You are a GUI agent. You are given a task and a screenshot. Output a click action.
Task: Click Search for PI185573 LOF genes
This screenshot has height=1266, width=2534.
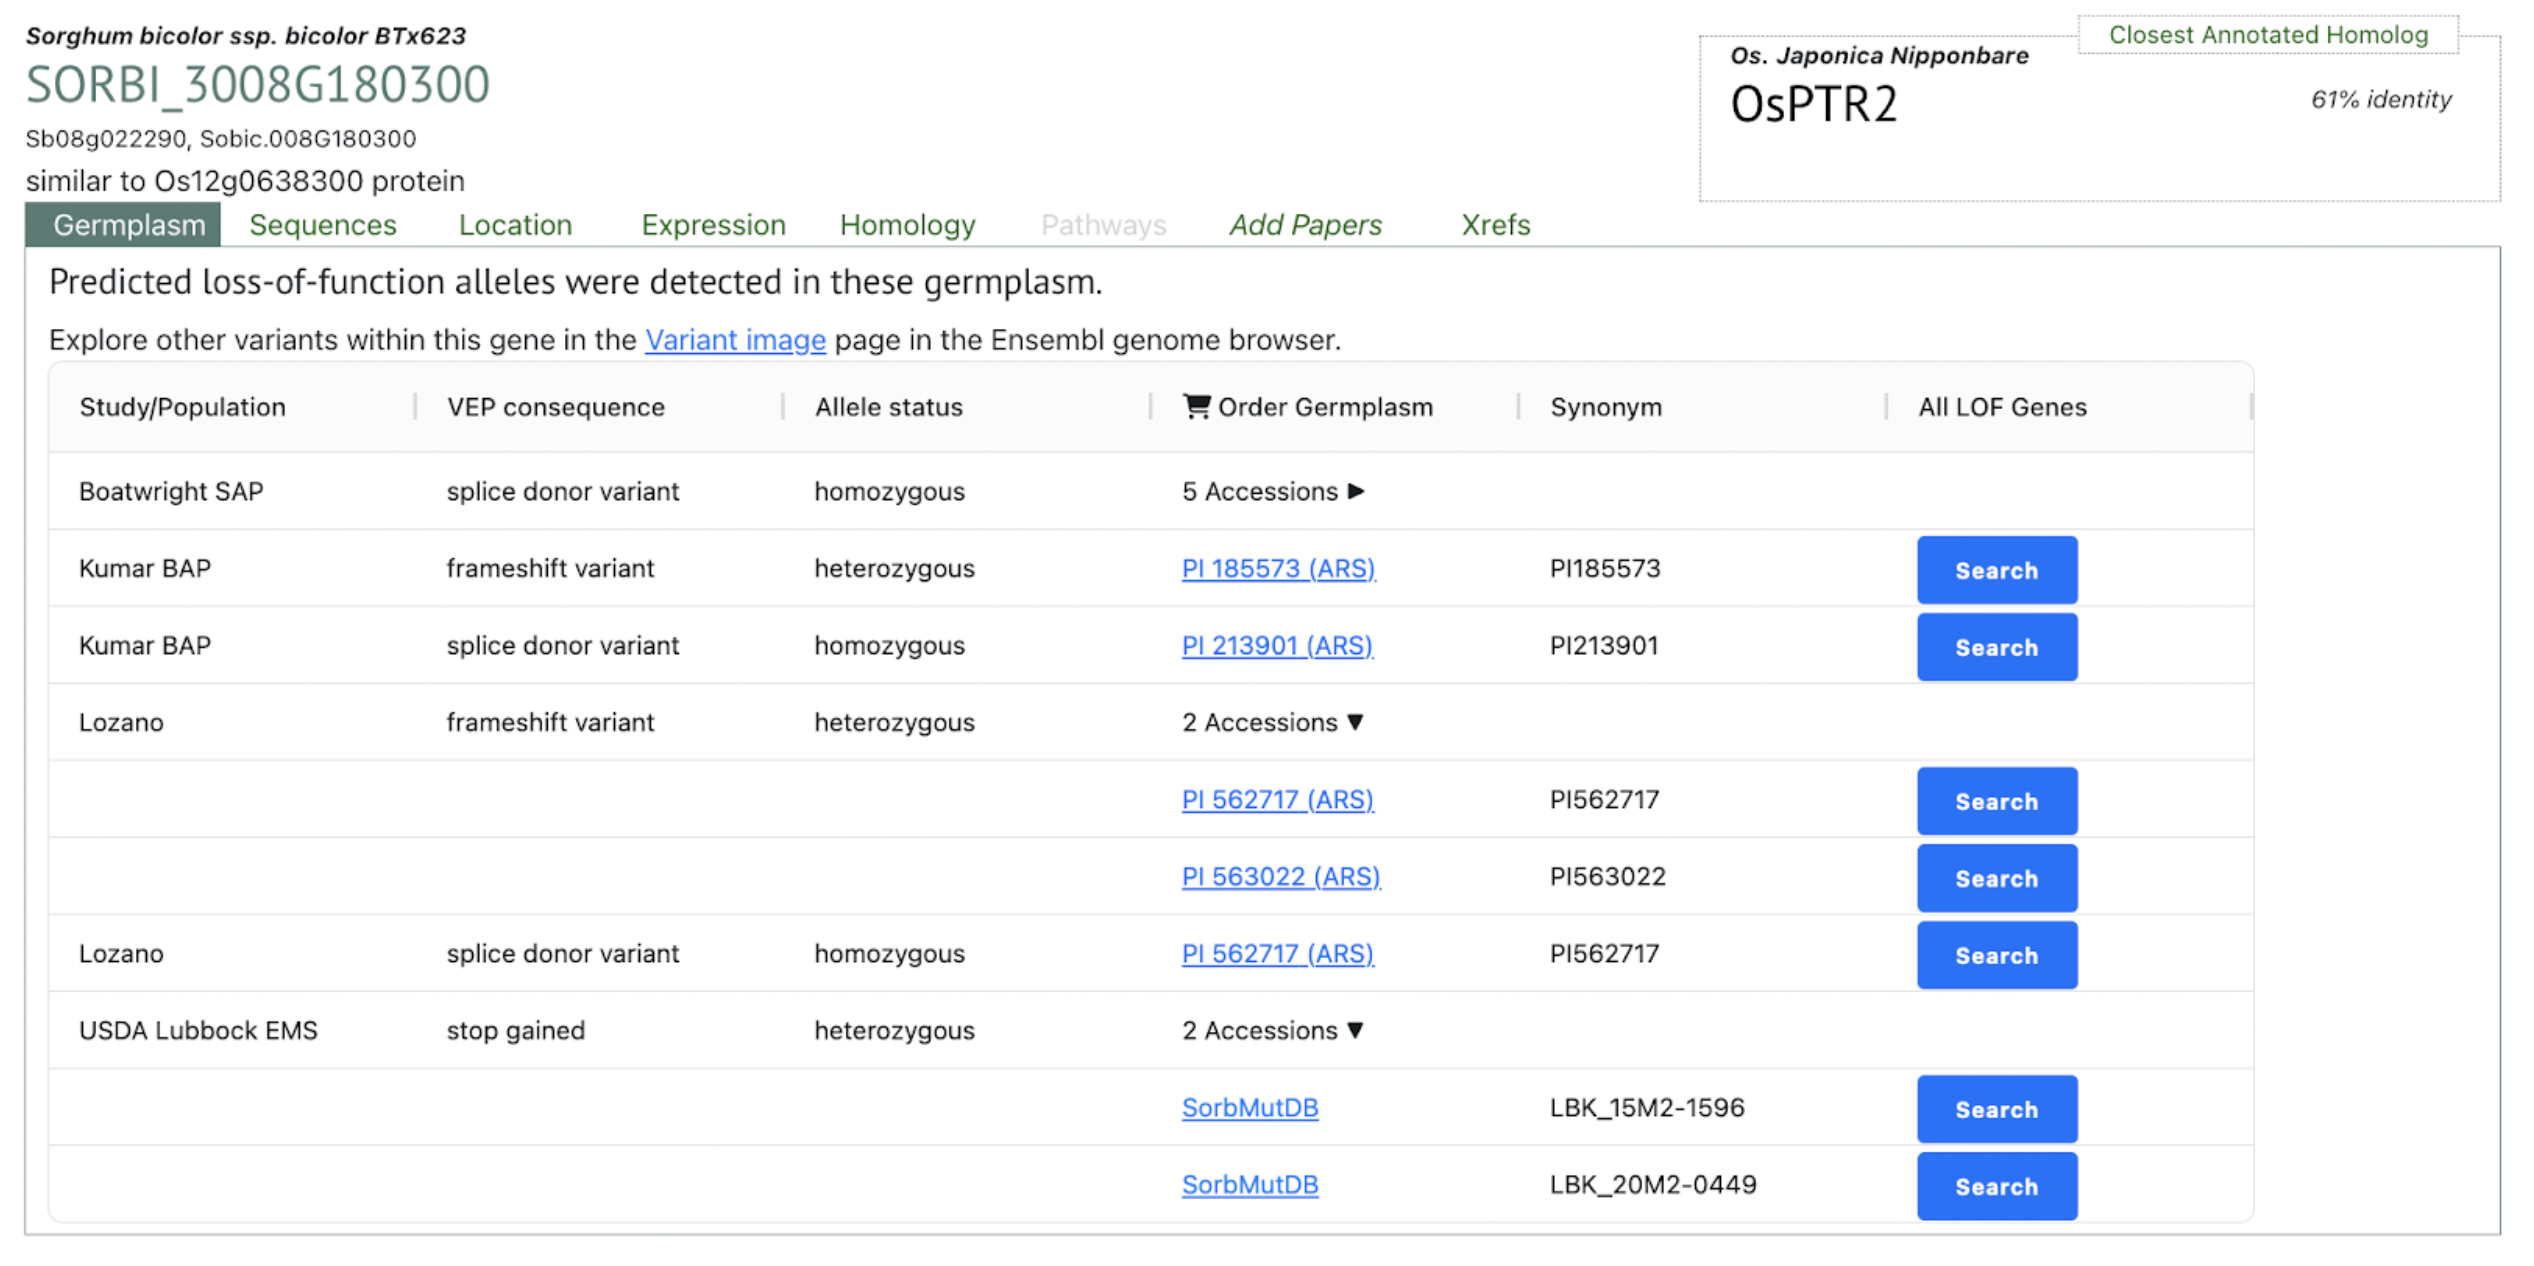click(x=1996, y=570)
